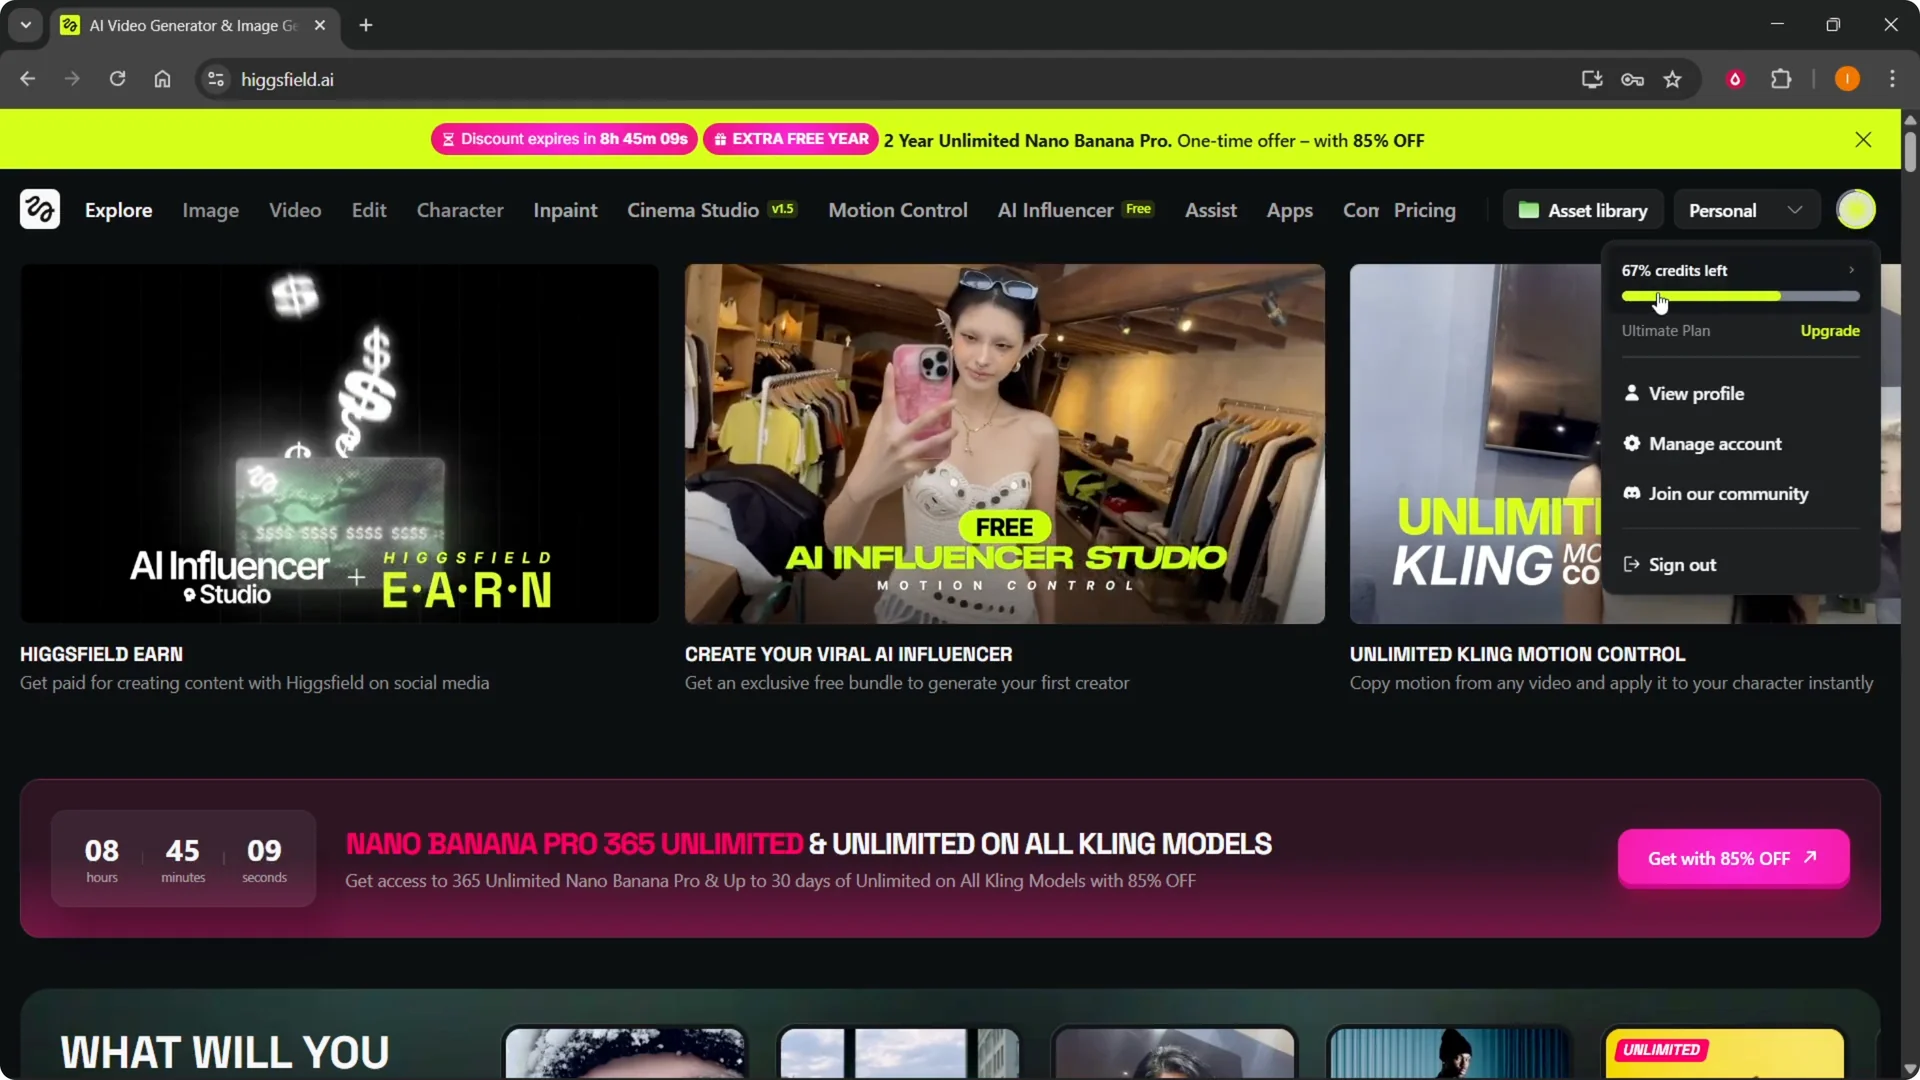Viewport: 1920px width, 1080px height.
Task: Dismiss the yellow promo banner
Action: click(x=1863, y=140)
